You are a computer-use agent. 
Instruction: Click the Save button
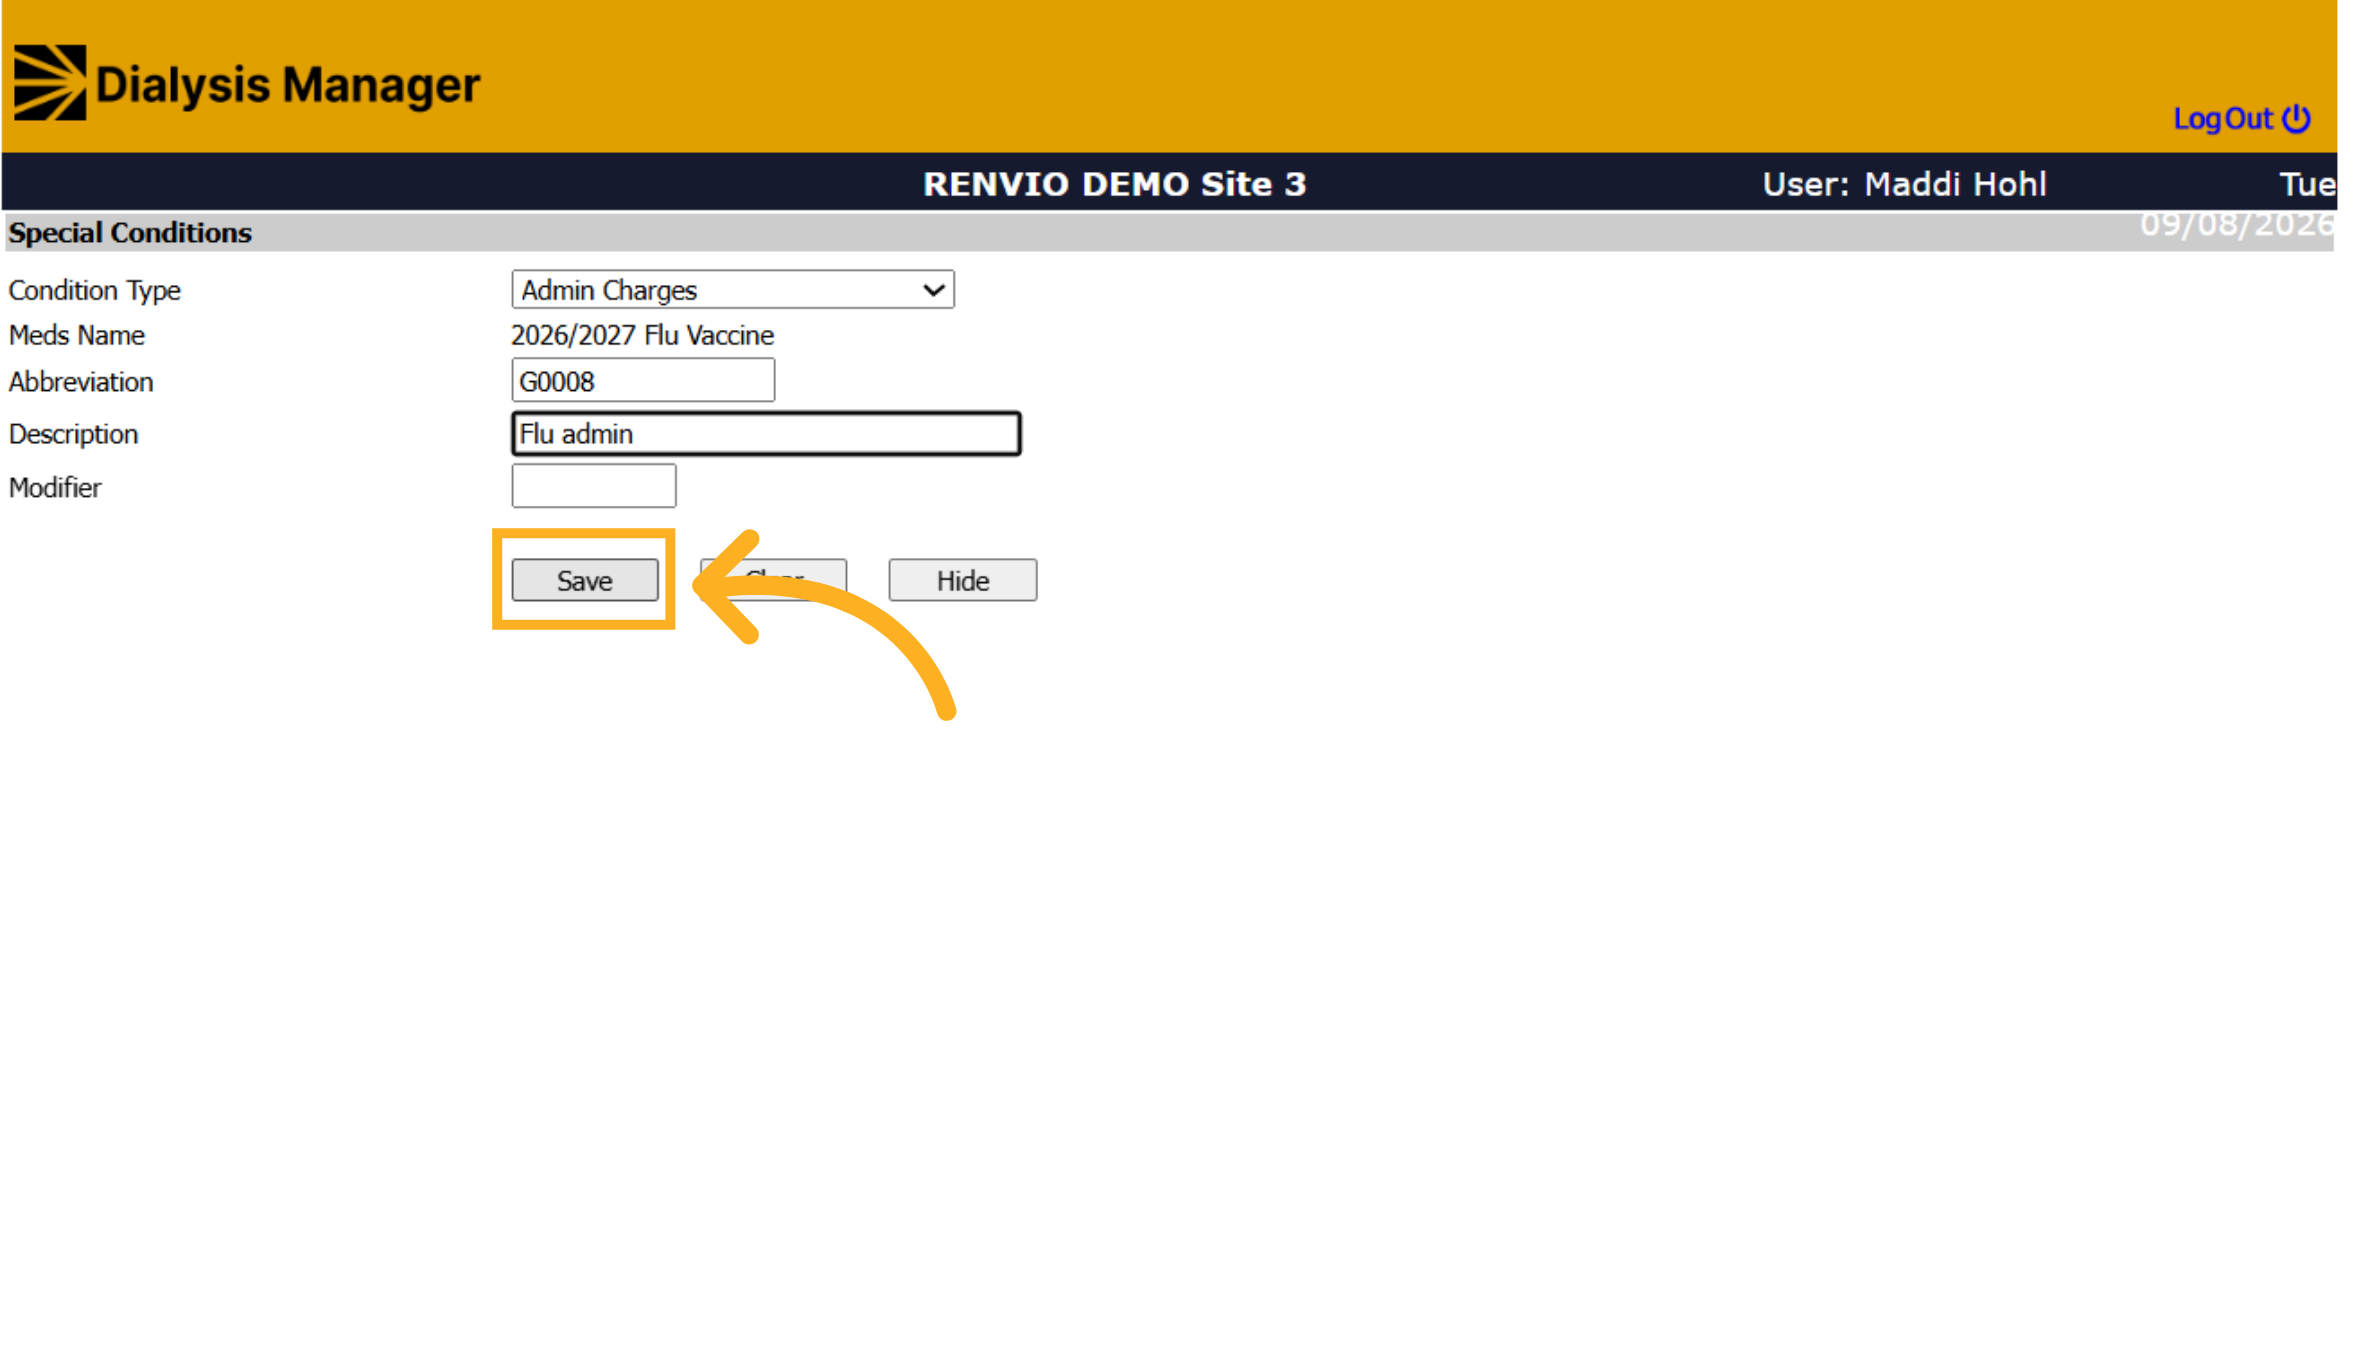tap(584, 580)
